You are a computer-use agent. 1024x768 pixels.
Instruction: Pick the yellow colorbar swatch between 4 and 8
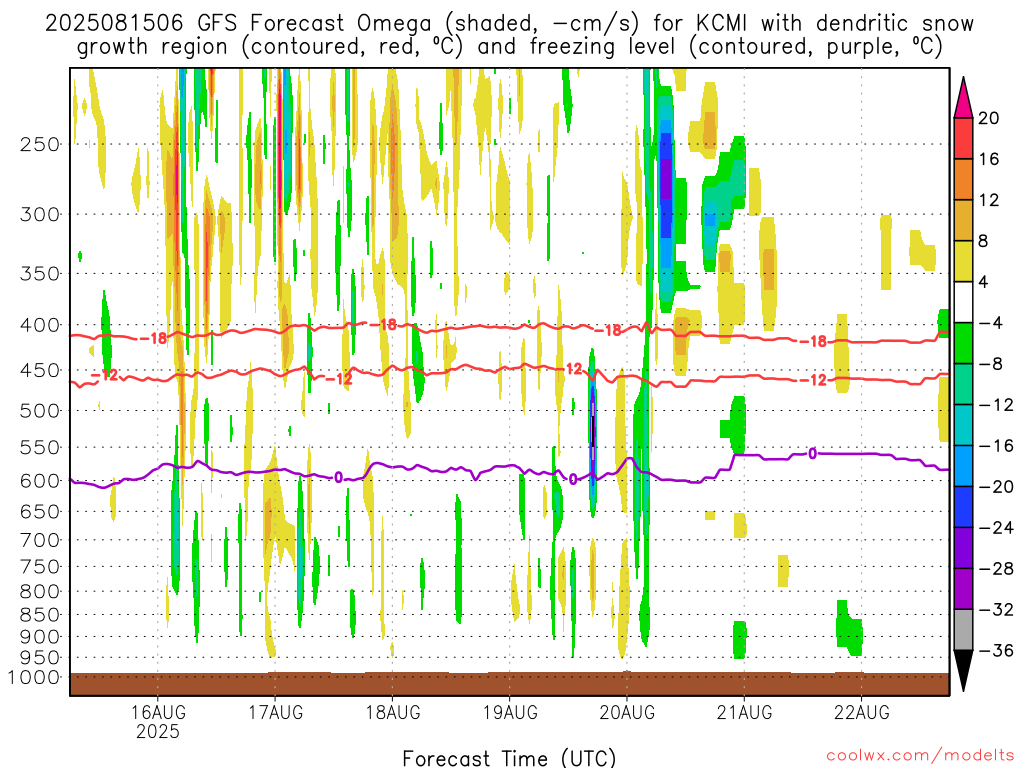(963, 261)
